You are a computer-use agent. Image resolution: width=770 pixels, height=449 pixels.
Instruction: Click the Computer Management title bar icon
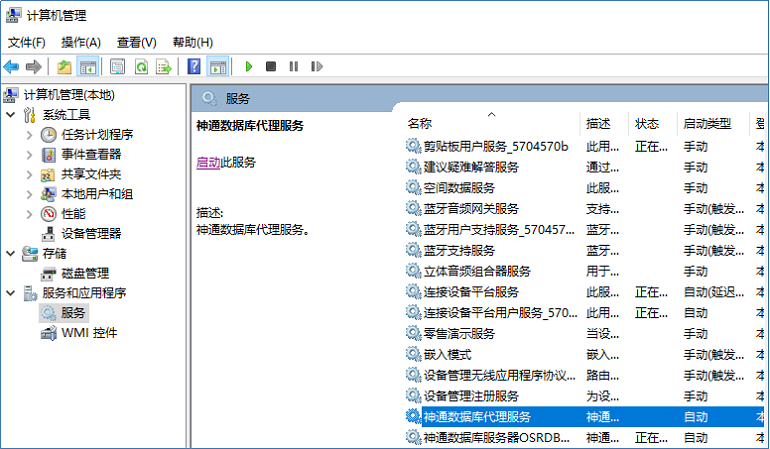(x=14, y=15)
